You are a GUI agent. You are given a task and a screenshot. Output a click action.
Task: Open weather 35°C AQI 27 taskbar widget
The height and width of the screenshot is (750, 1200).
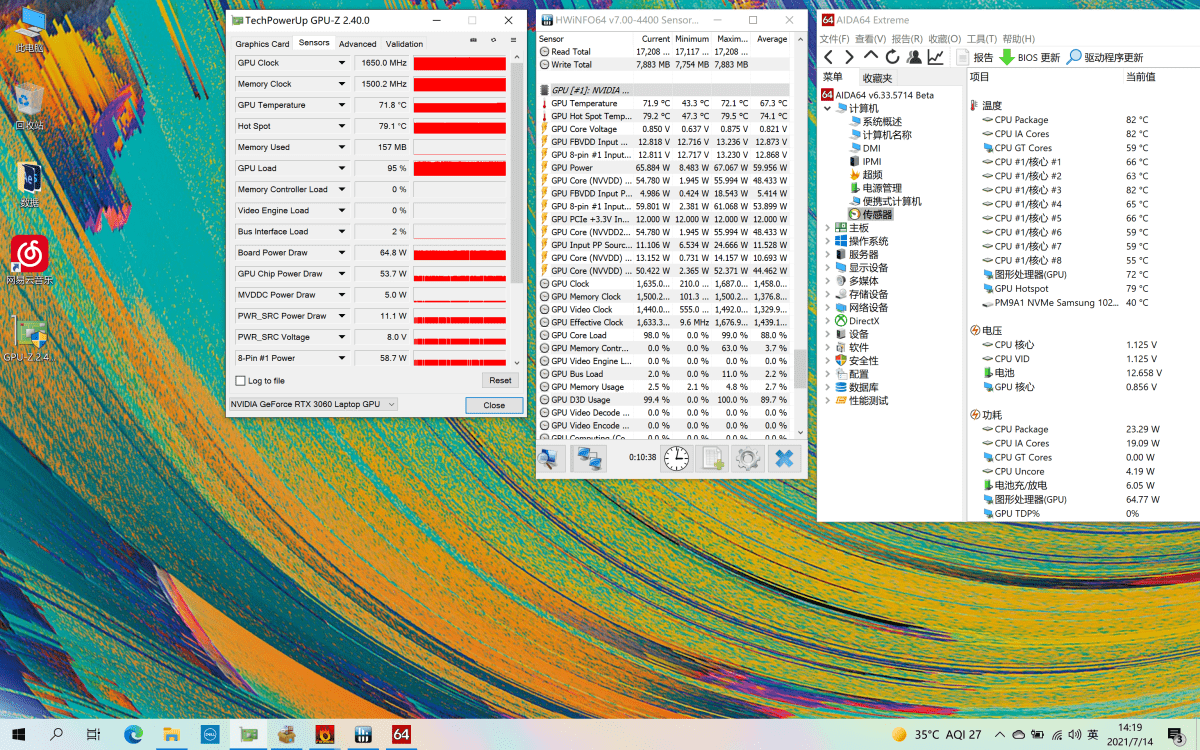click(936, 735)
